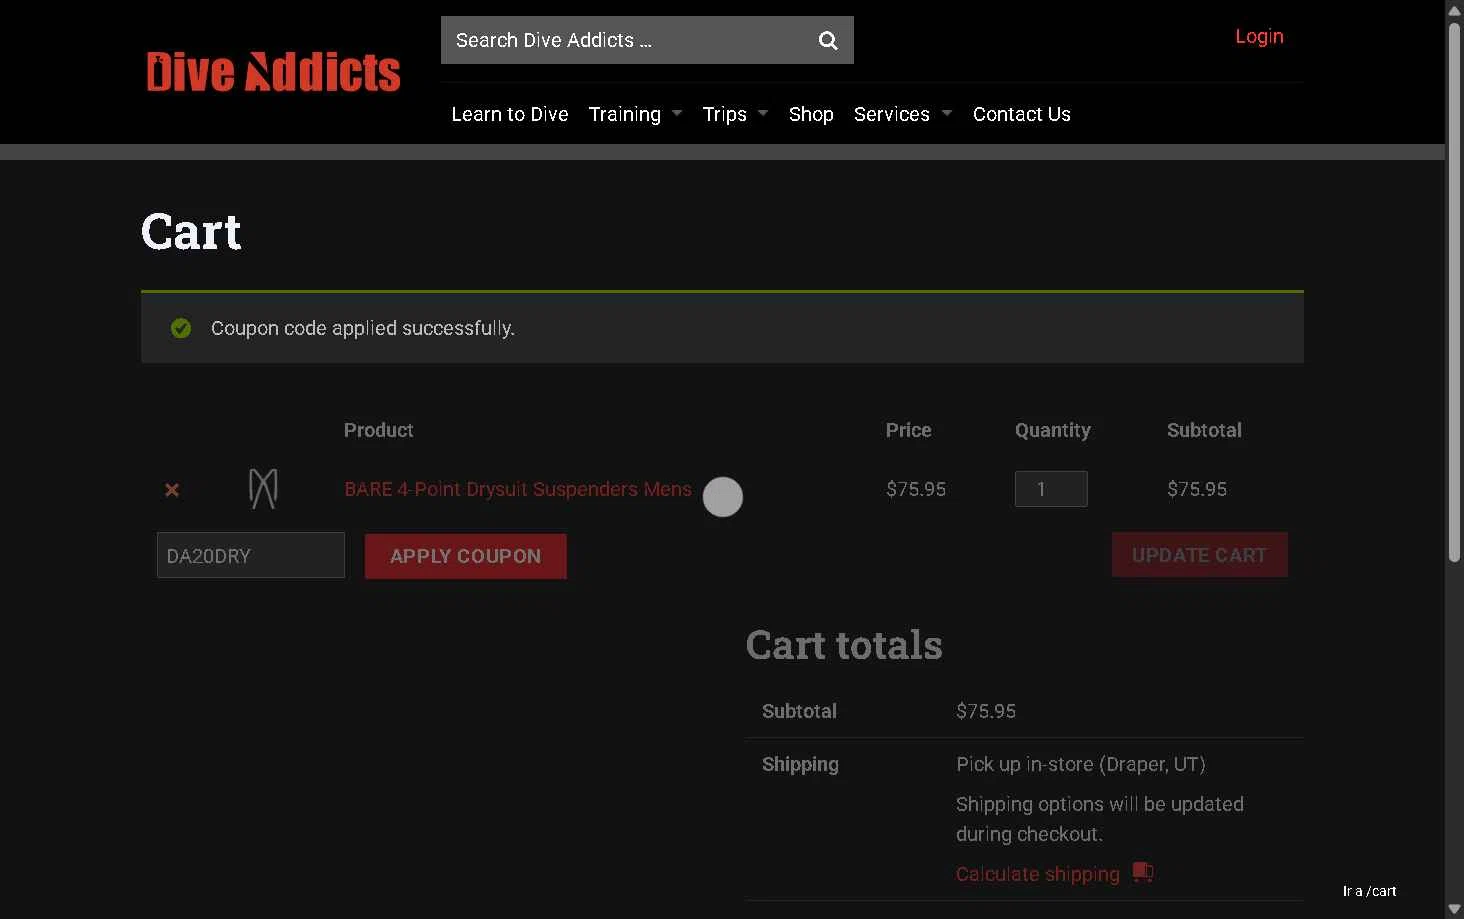
Task: Click the Price column header
Action: point(908,430)
